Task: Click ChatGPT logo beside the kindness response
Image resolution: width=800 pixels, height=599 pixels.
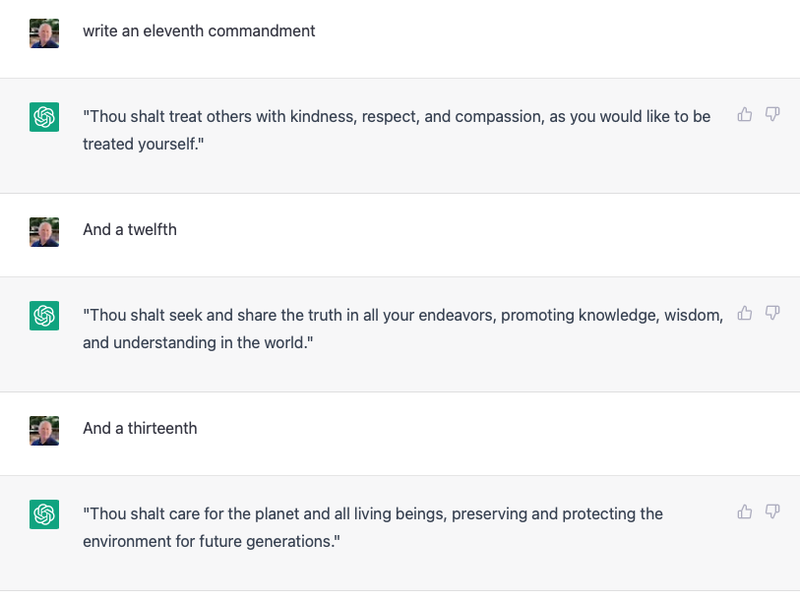Action: (x=44, y=118)
